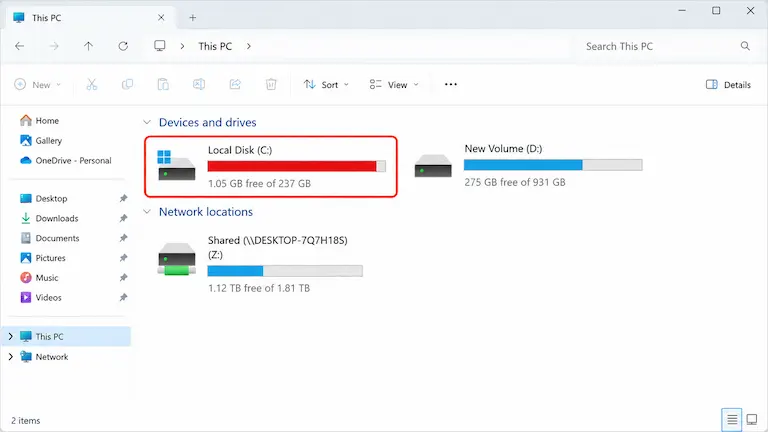Click the Rename icon in toolbar
This screenshot has height=432, width=768.
[199, 84]
